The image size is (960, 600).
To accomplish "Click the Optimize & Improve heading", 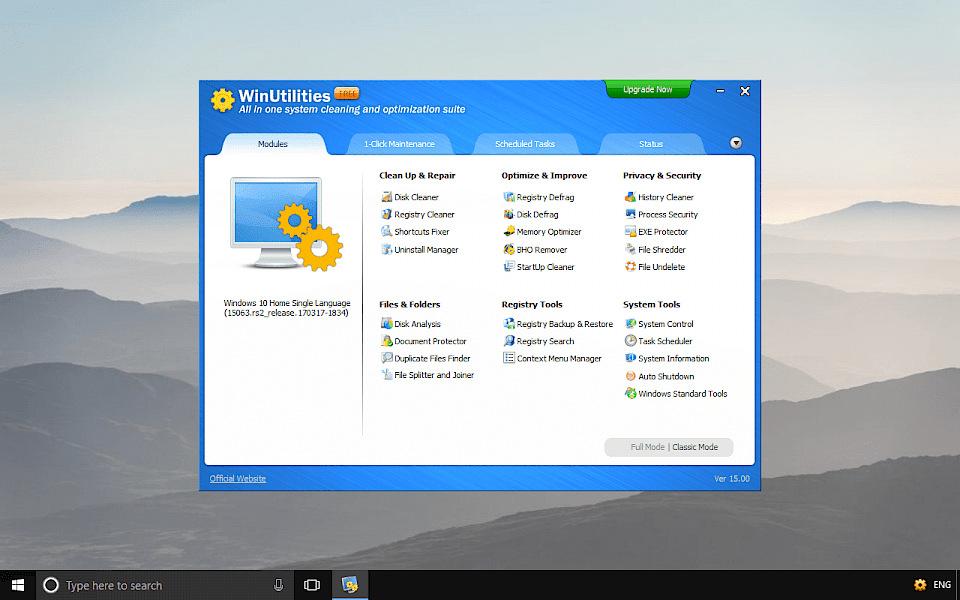I will coord(544,176).
